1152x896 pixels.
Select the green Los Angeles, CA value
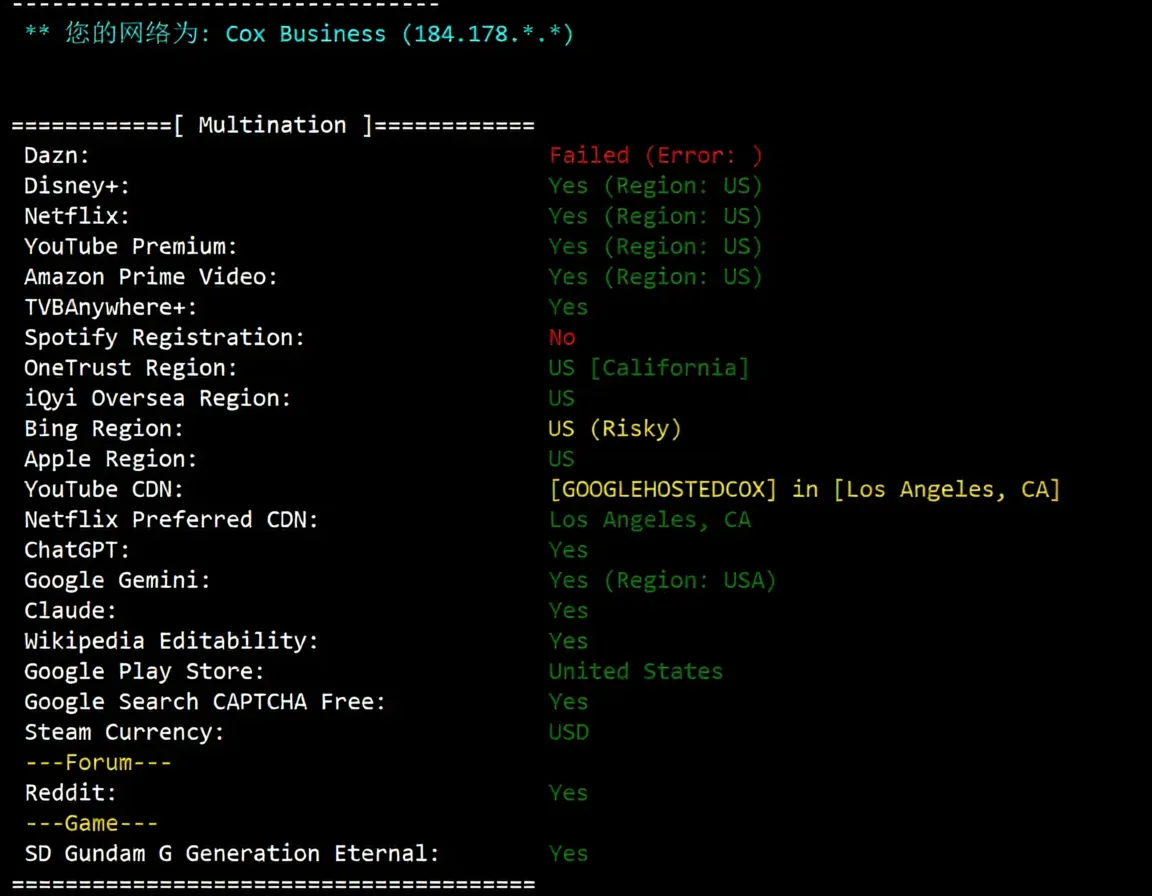pyautogui.click(x=650, y=520)
